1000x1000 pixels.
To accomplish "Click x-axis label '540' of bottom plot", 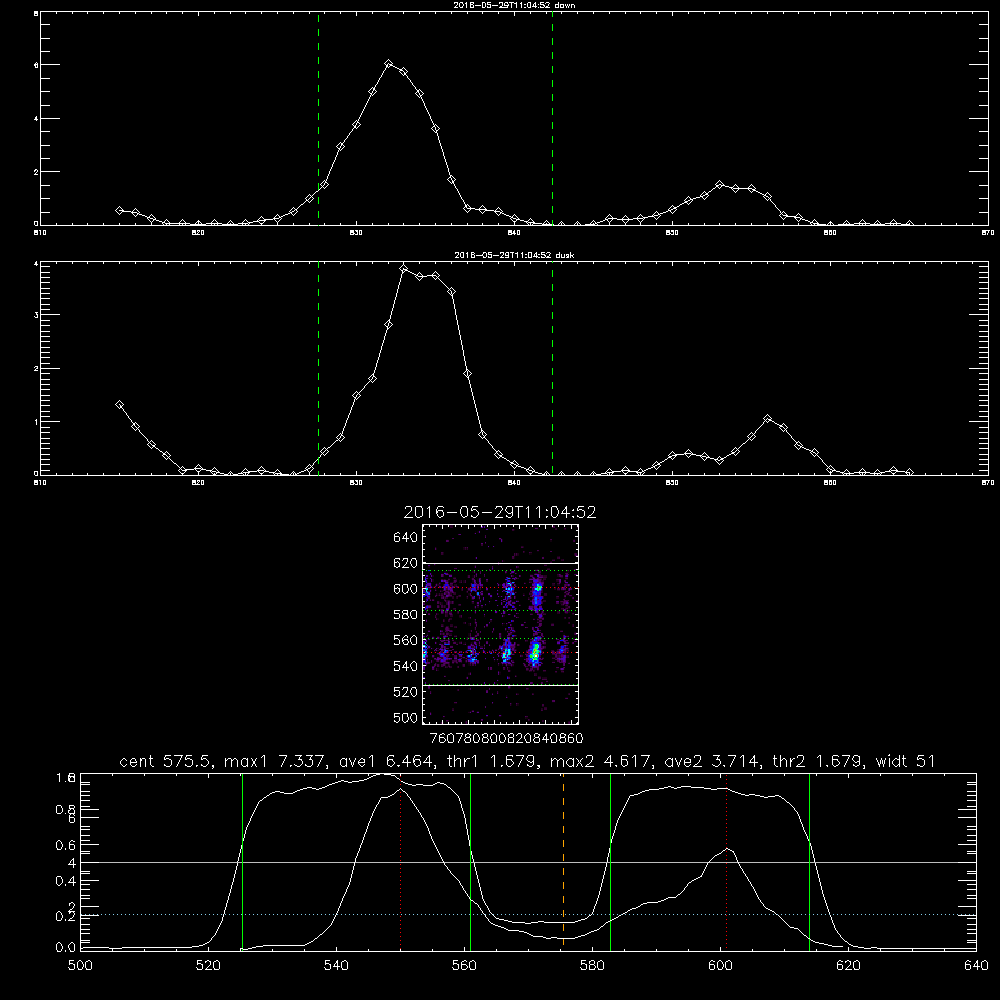I will click(x=336, y=966).
